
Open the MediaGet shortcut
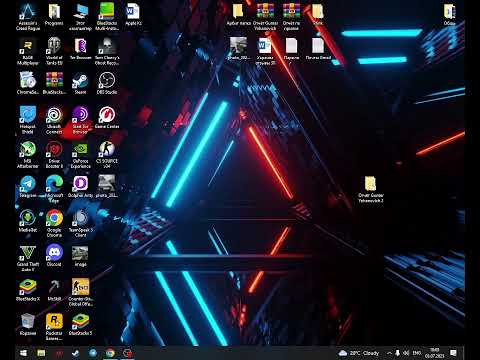pyautogui.click(x=28, y=221)
